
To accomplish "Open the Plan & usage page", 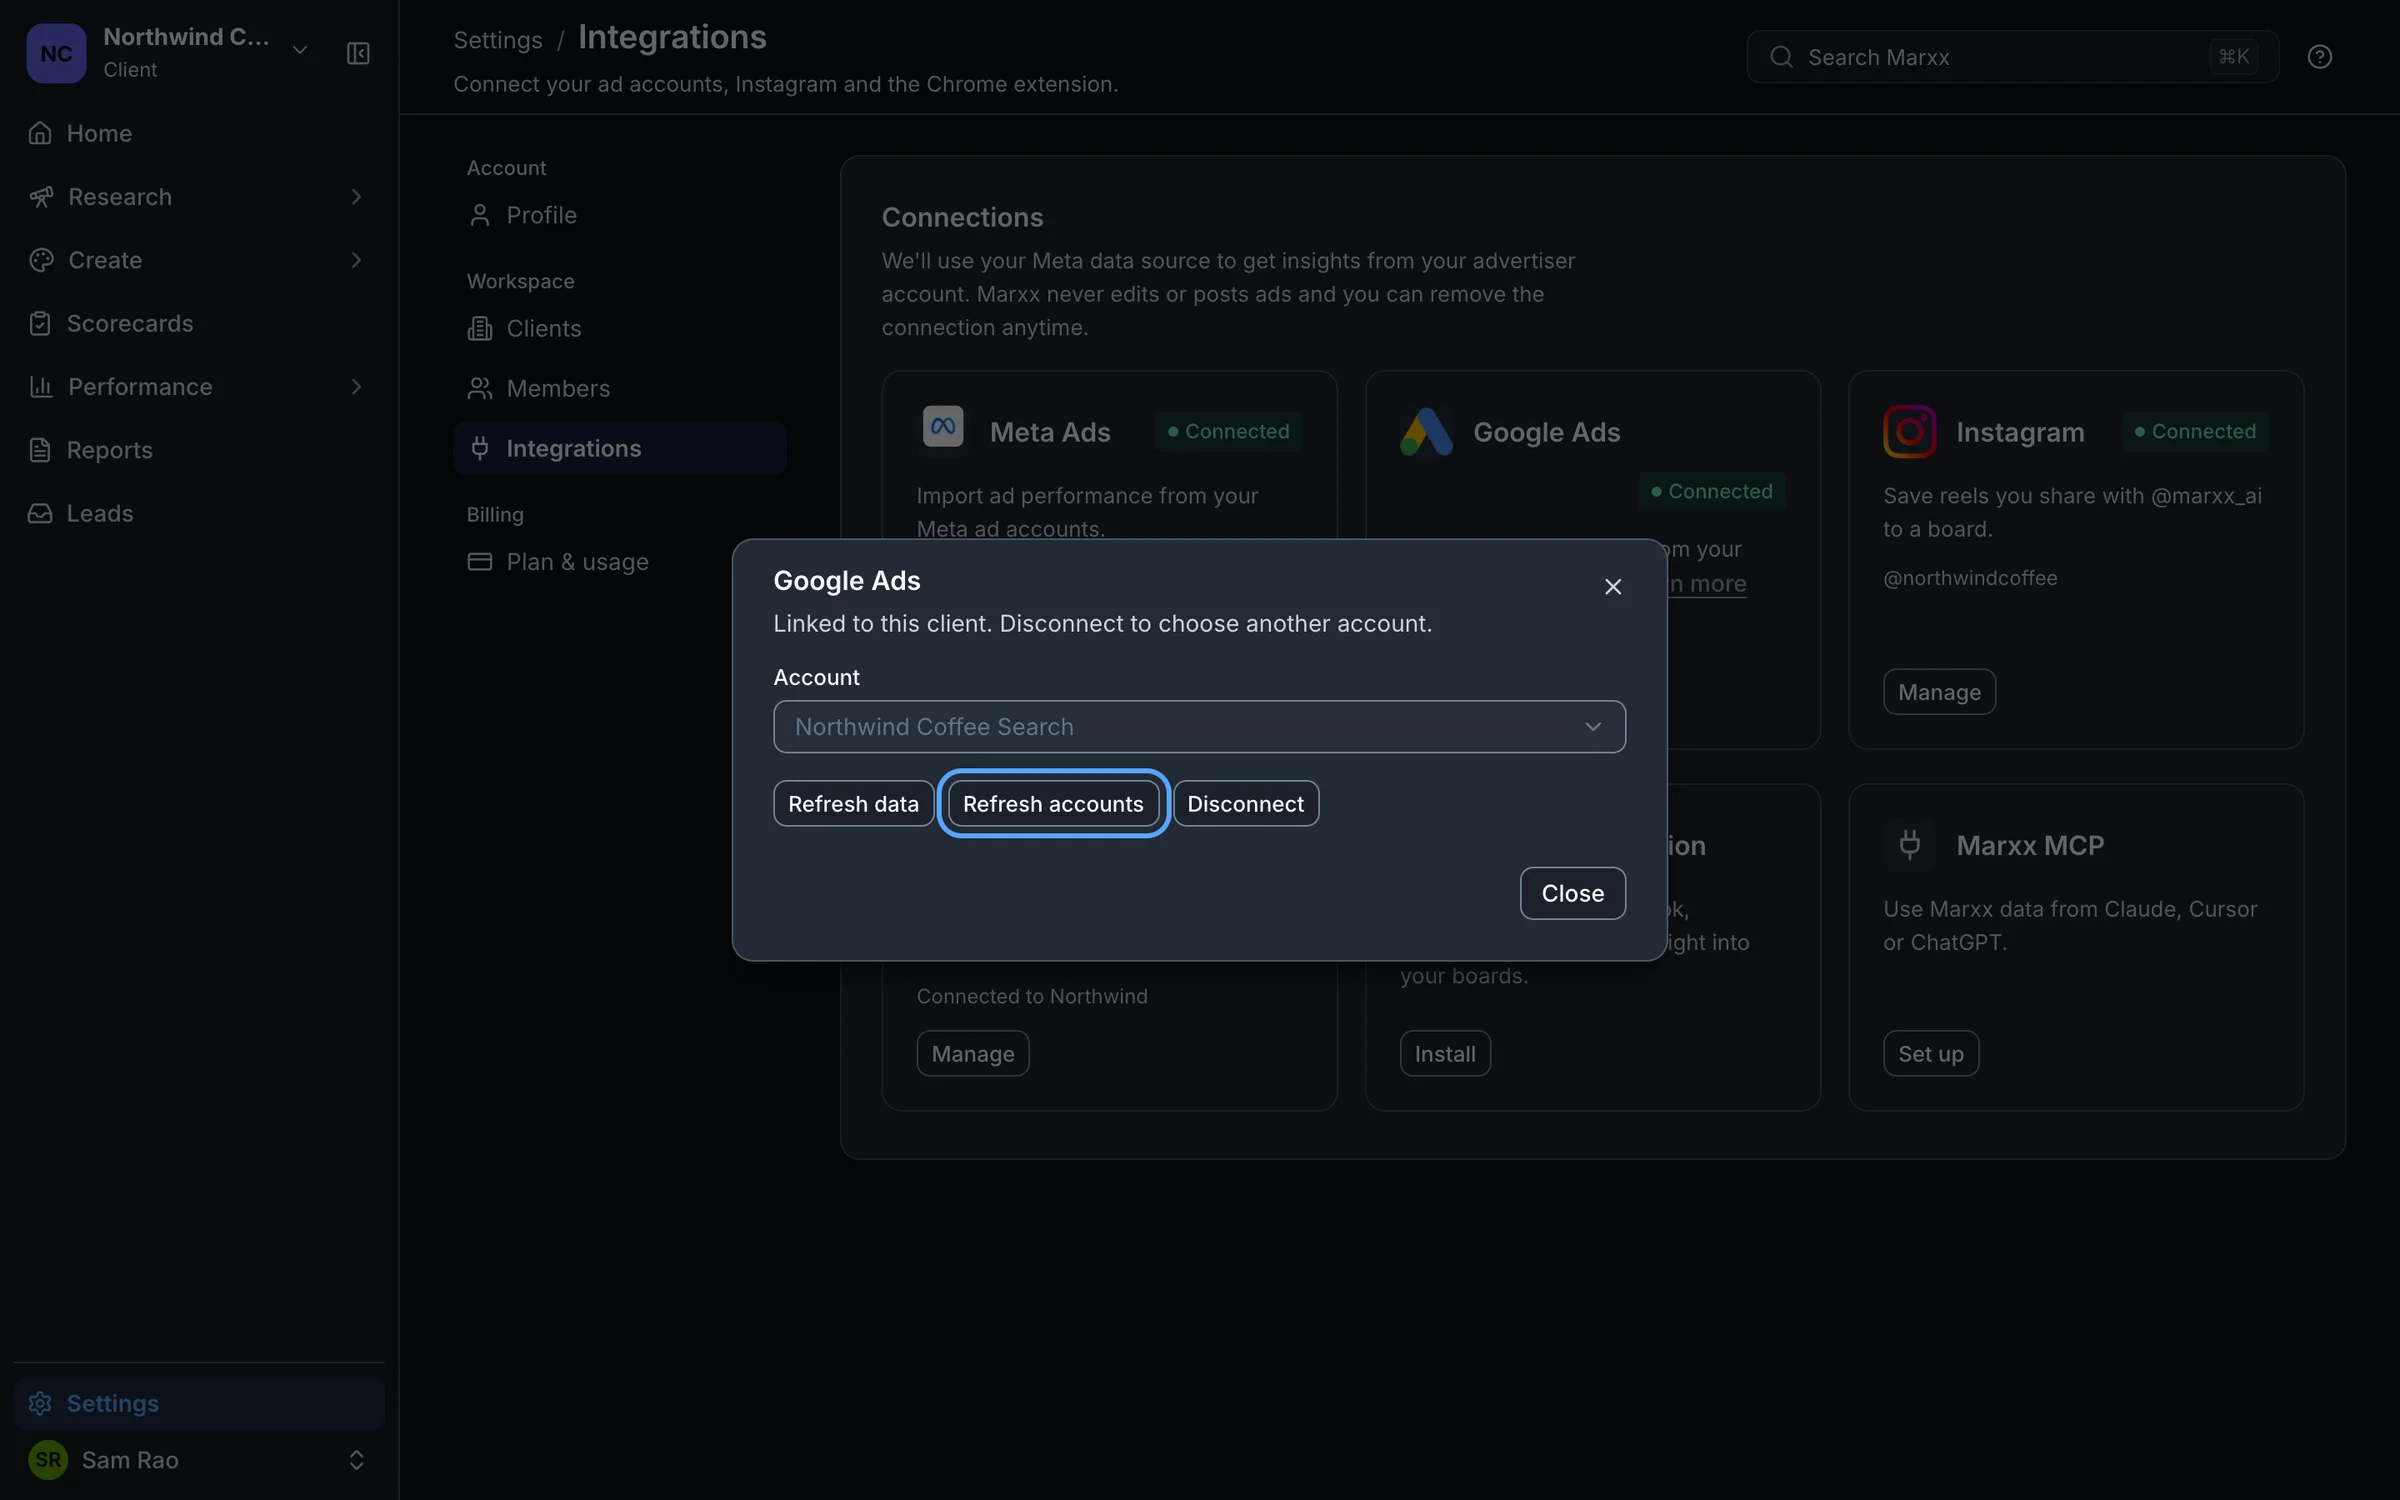I will tap(619, 562).
